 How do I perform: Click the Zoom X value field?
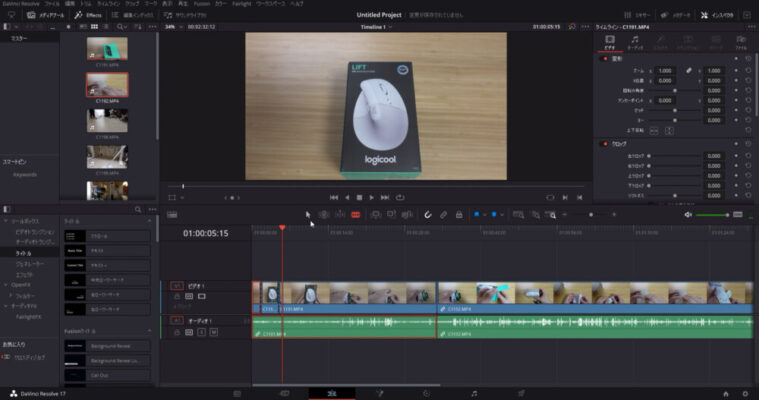tap(665, 71)
